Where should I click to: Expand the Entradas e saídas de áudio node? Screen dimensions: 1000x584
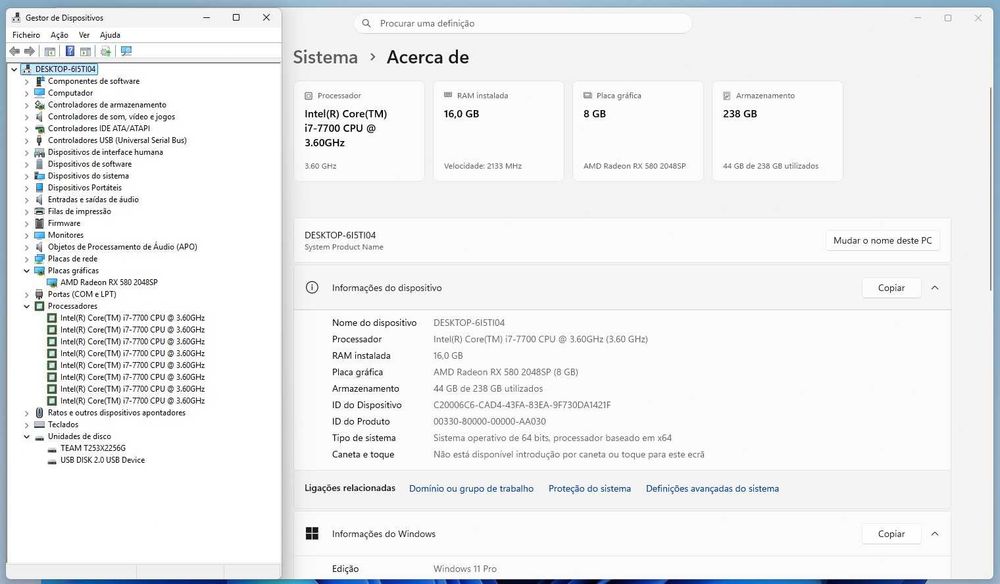27,200
